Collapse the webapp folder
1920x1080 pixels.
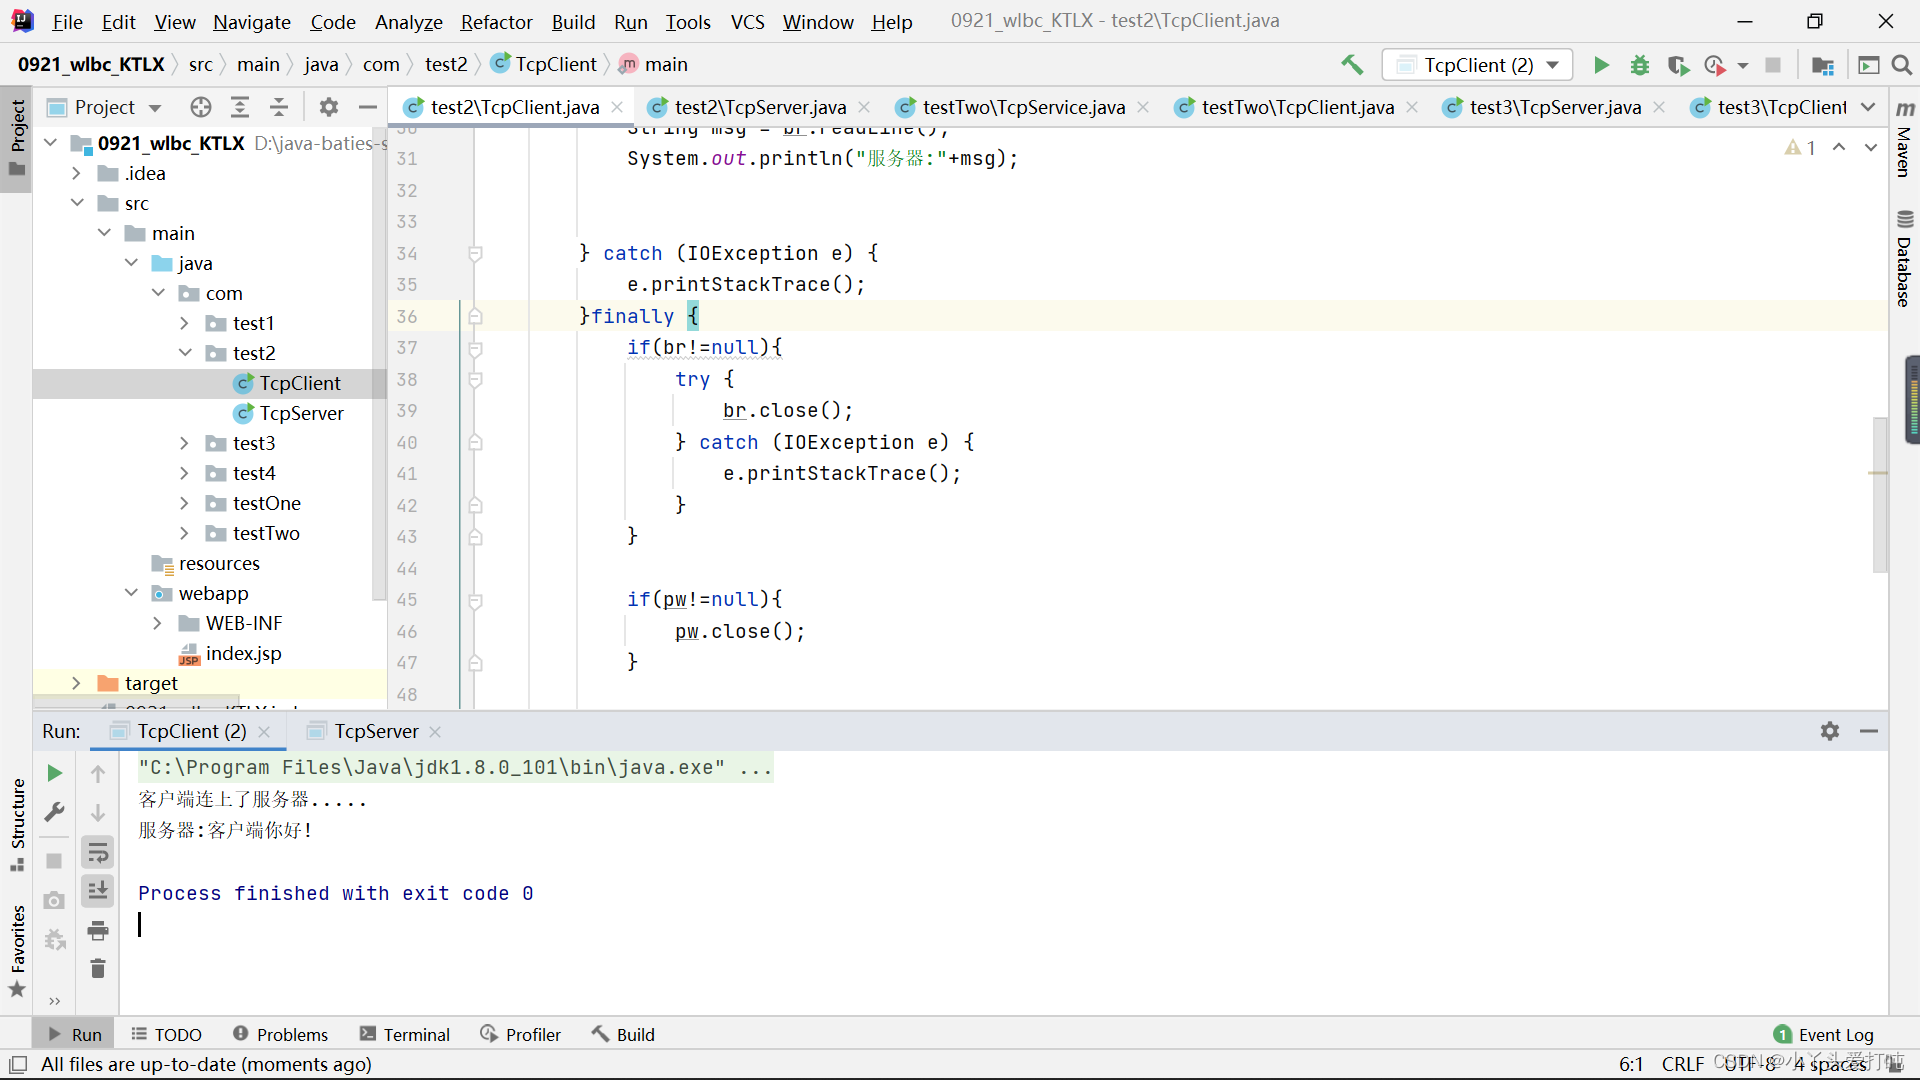pos(130,593)
